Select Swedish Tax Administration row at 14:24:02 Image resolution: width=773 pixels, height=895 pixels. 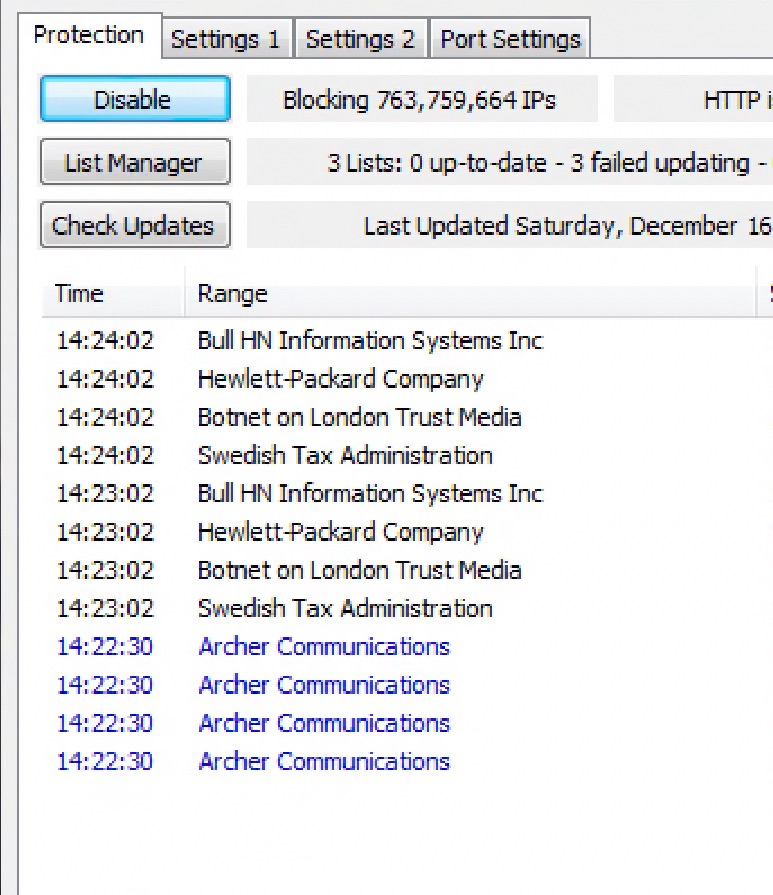click(x=345, y=455)
